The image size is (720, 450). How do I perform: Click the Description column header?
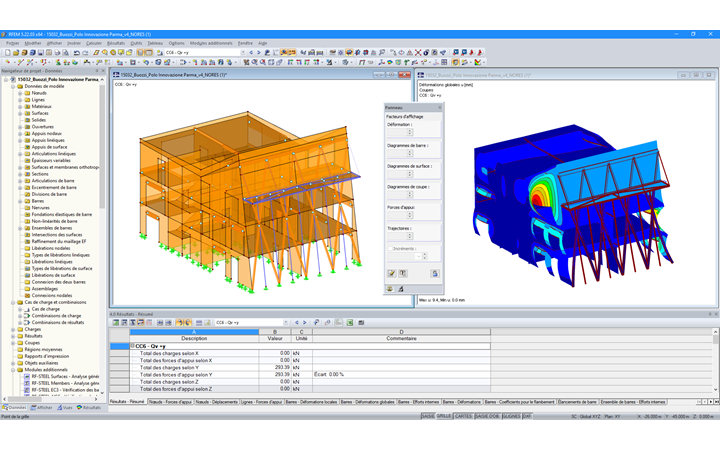pos(194,338)
